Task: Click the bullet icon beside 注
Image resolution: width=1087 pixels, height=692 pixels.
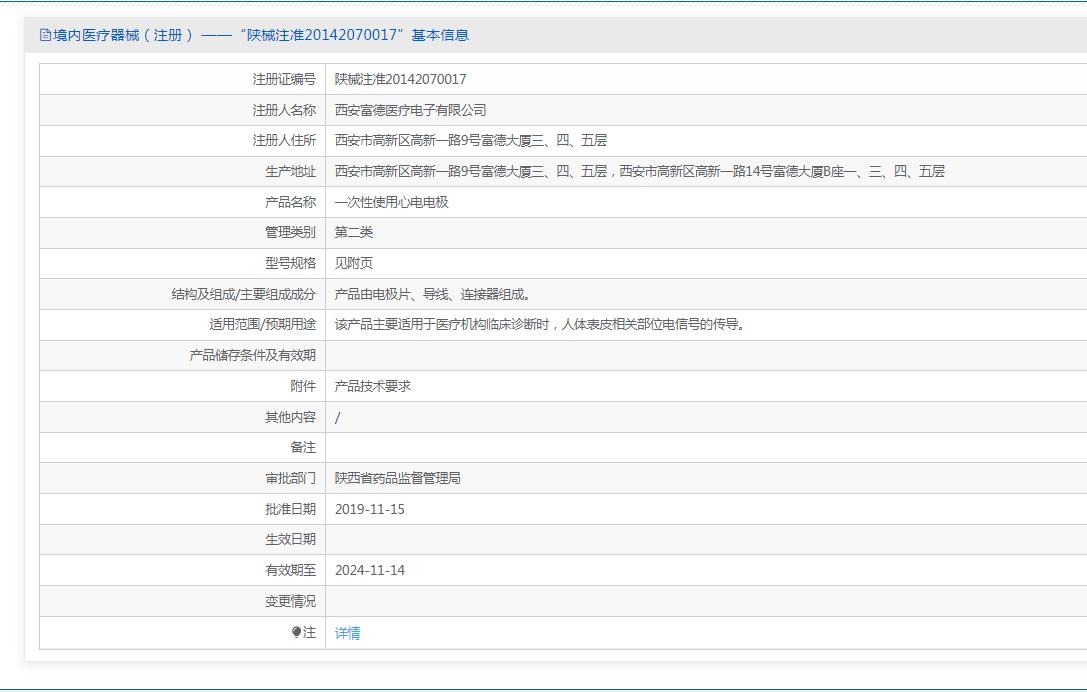Action: pos(296,632)
